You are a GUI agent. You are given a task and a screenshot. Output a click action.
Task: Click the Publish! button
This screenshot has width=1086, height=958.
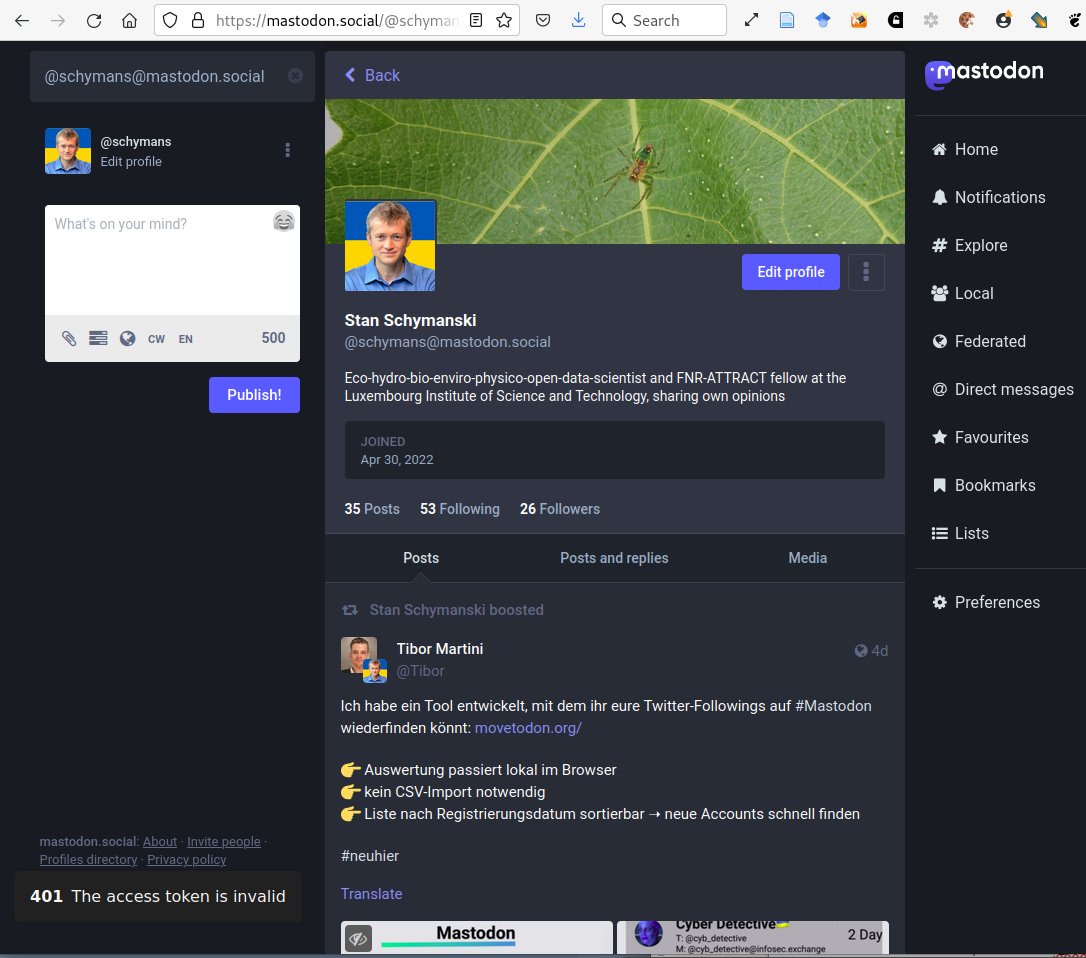click(254, 395)
